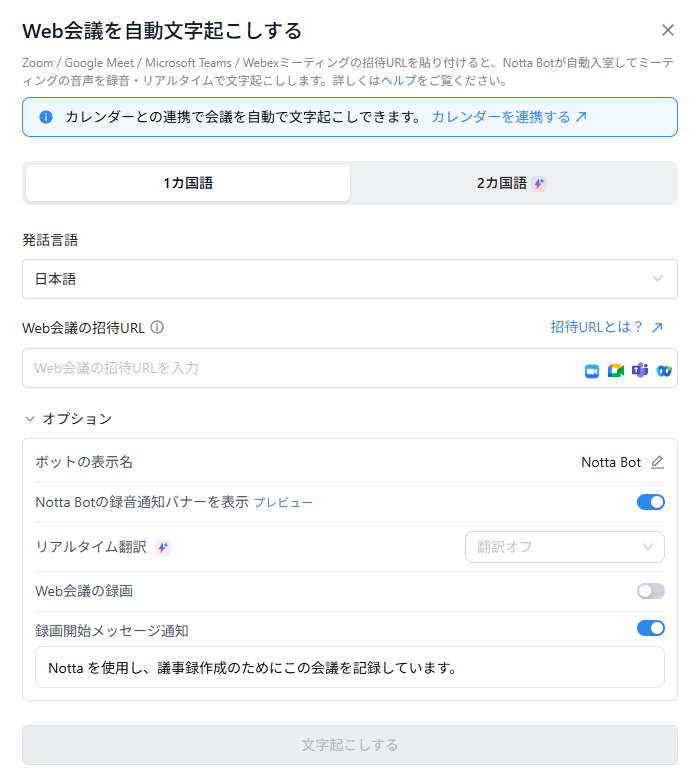
Task: Select the 1カ国語 tab
Action: pos(188,183)
